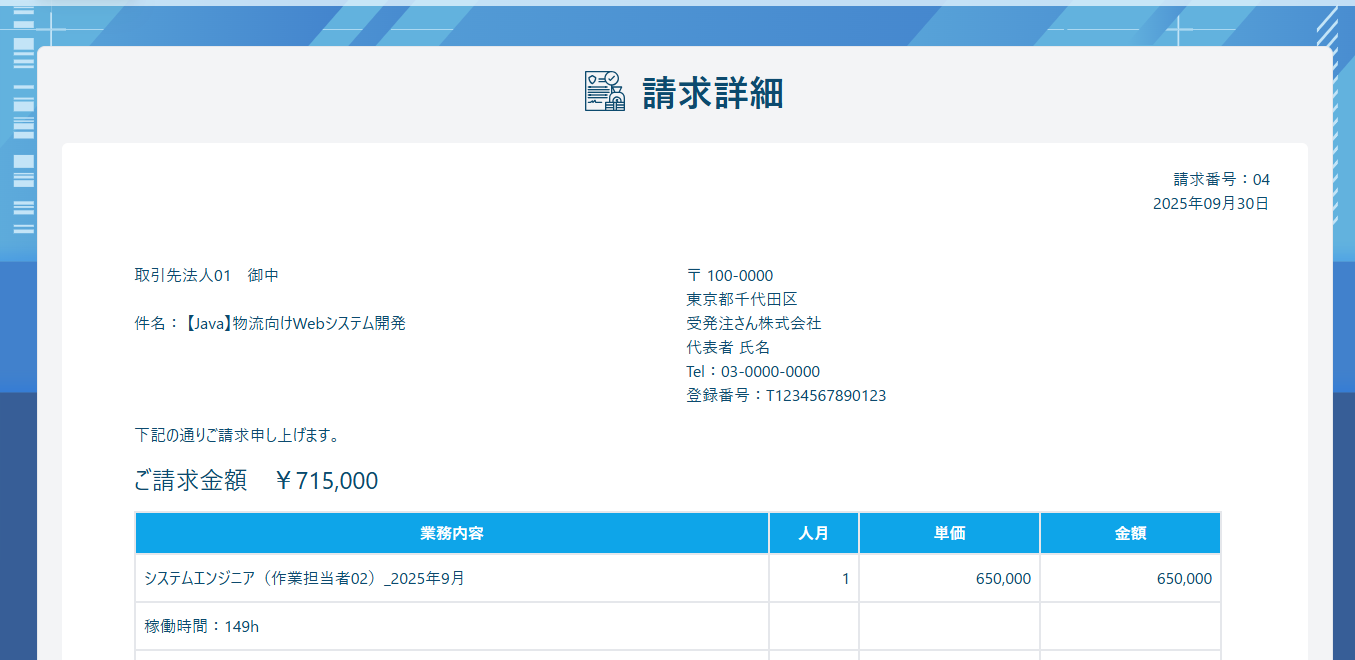Click the representative line 代表者 氏名
This screenshot has height=660, width=1355.
click(x=729, y=347)
